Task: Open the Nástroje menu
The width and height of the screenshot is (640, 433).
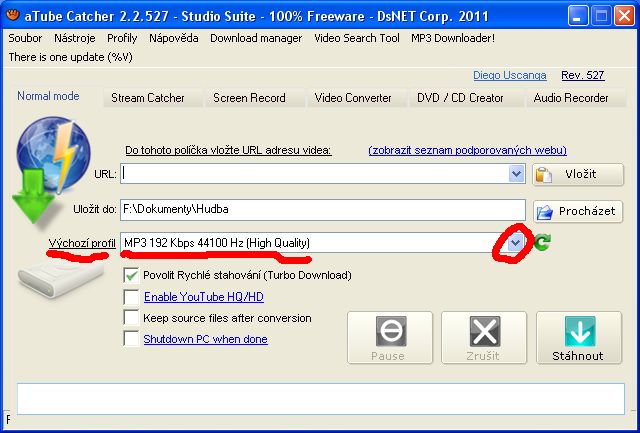Action: [75, 38]
